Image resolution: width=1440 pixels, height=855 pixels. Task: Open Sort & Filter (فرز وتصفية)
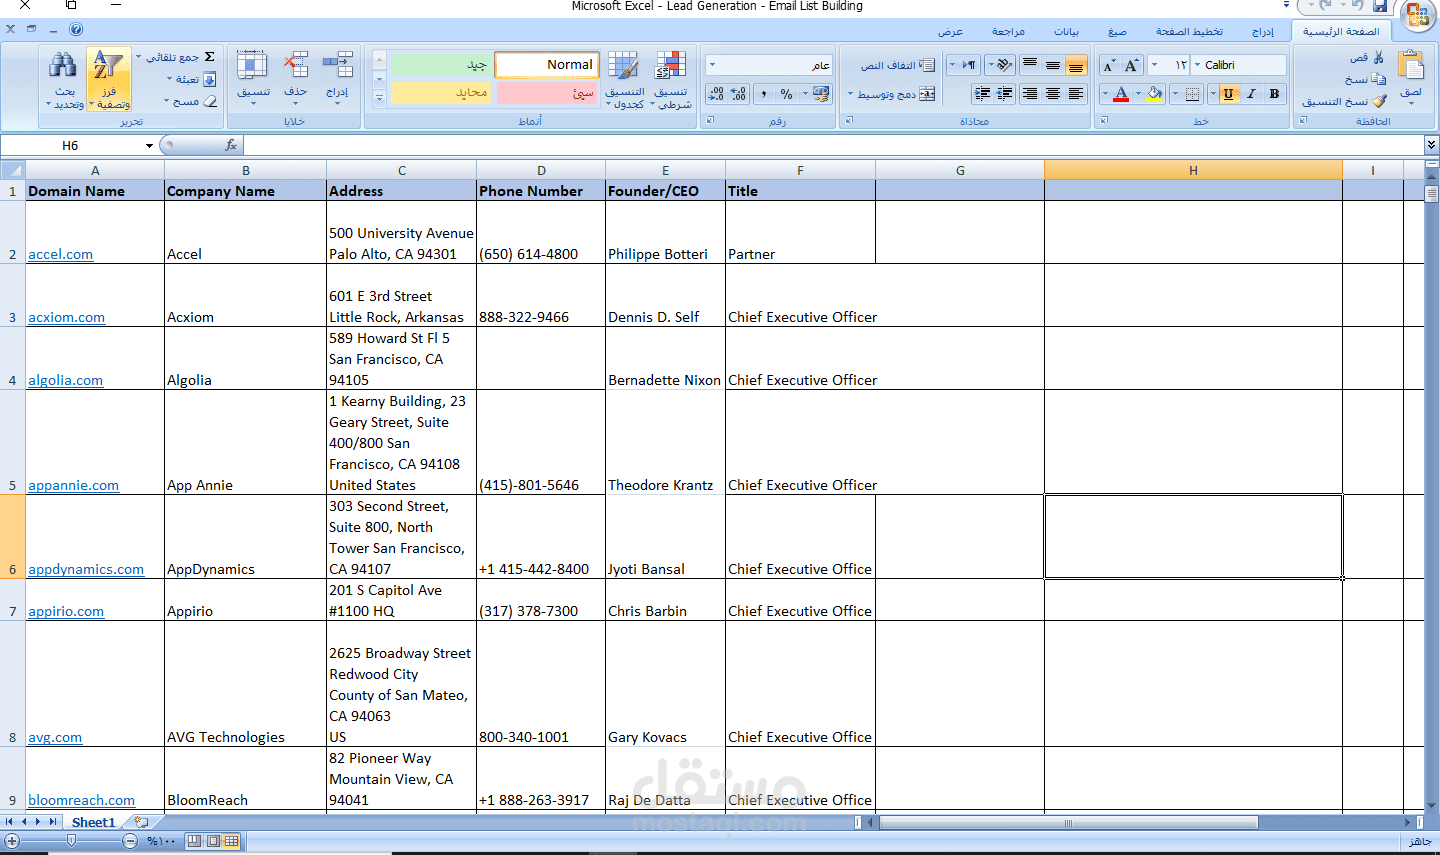tap(108, 80)
